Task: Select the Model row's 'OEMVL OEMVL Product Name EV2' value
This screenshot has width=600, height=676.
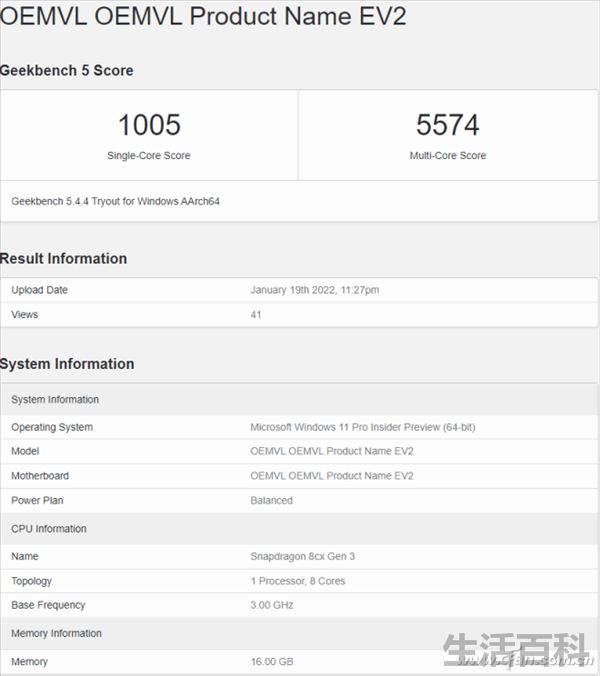Action: point(332,451)
